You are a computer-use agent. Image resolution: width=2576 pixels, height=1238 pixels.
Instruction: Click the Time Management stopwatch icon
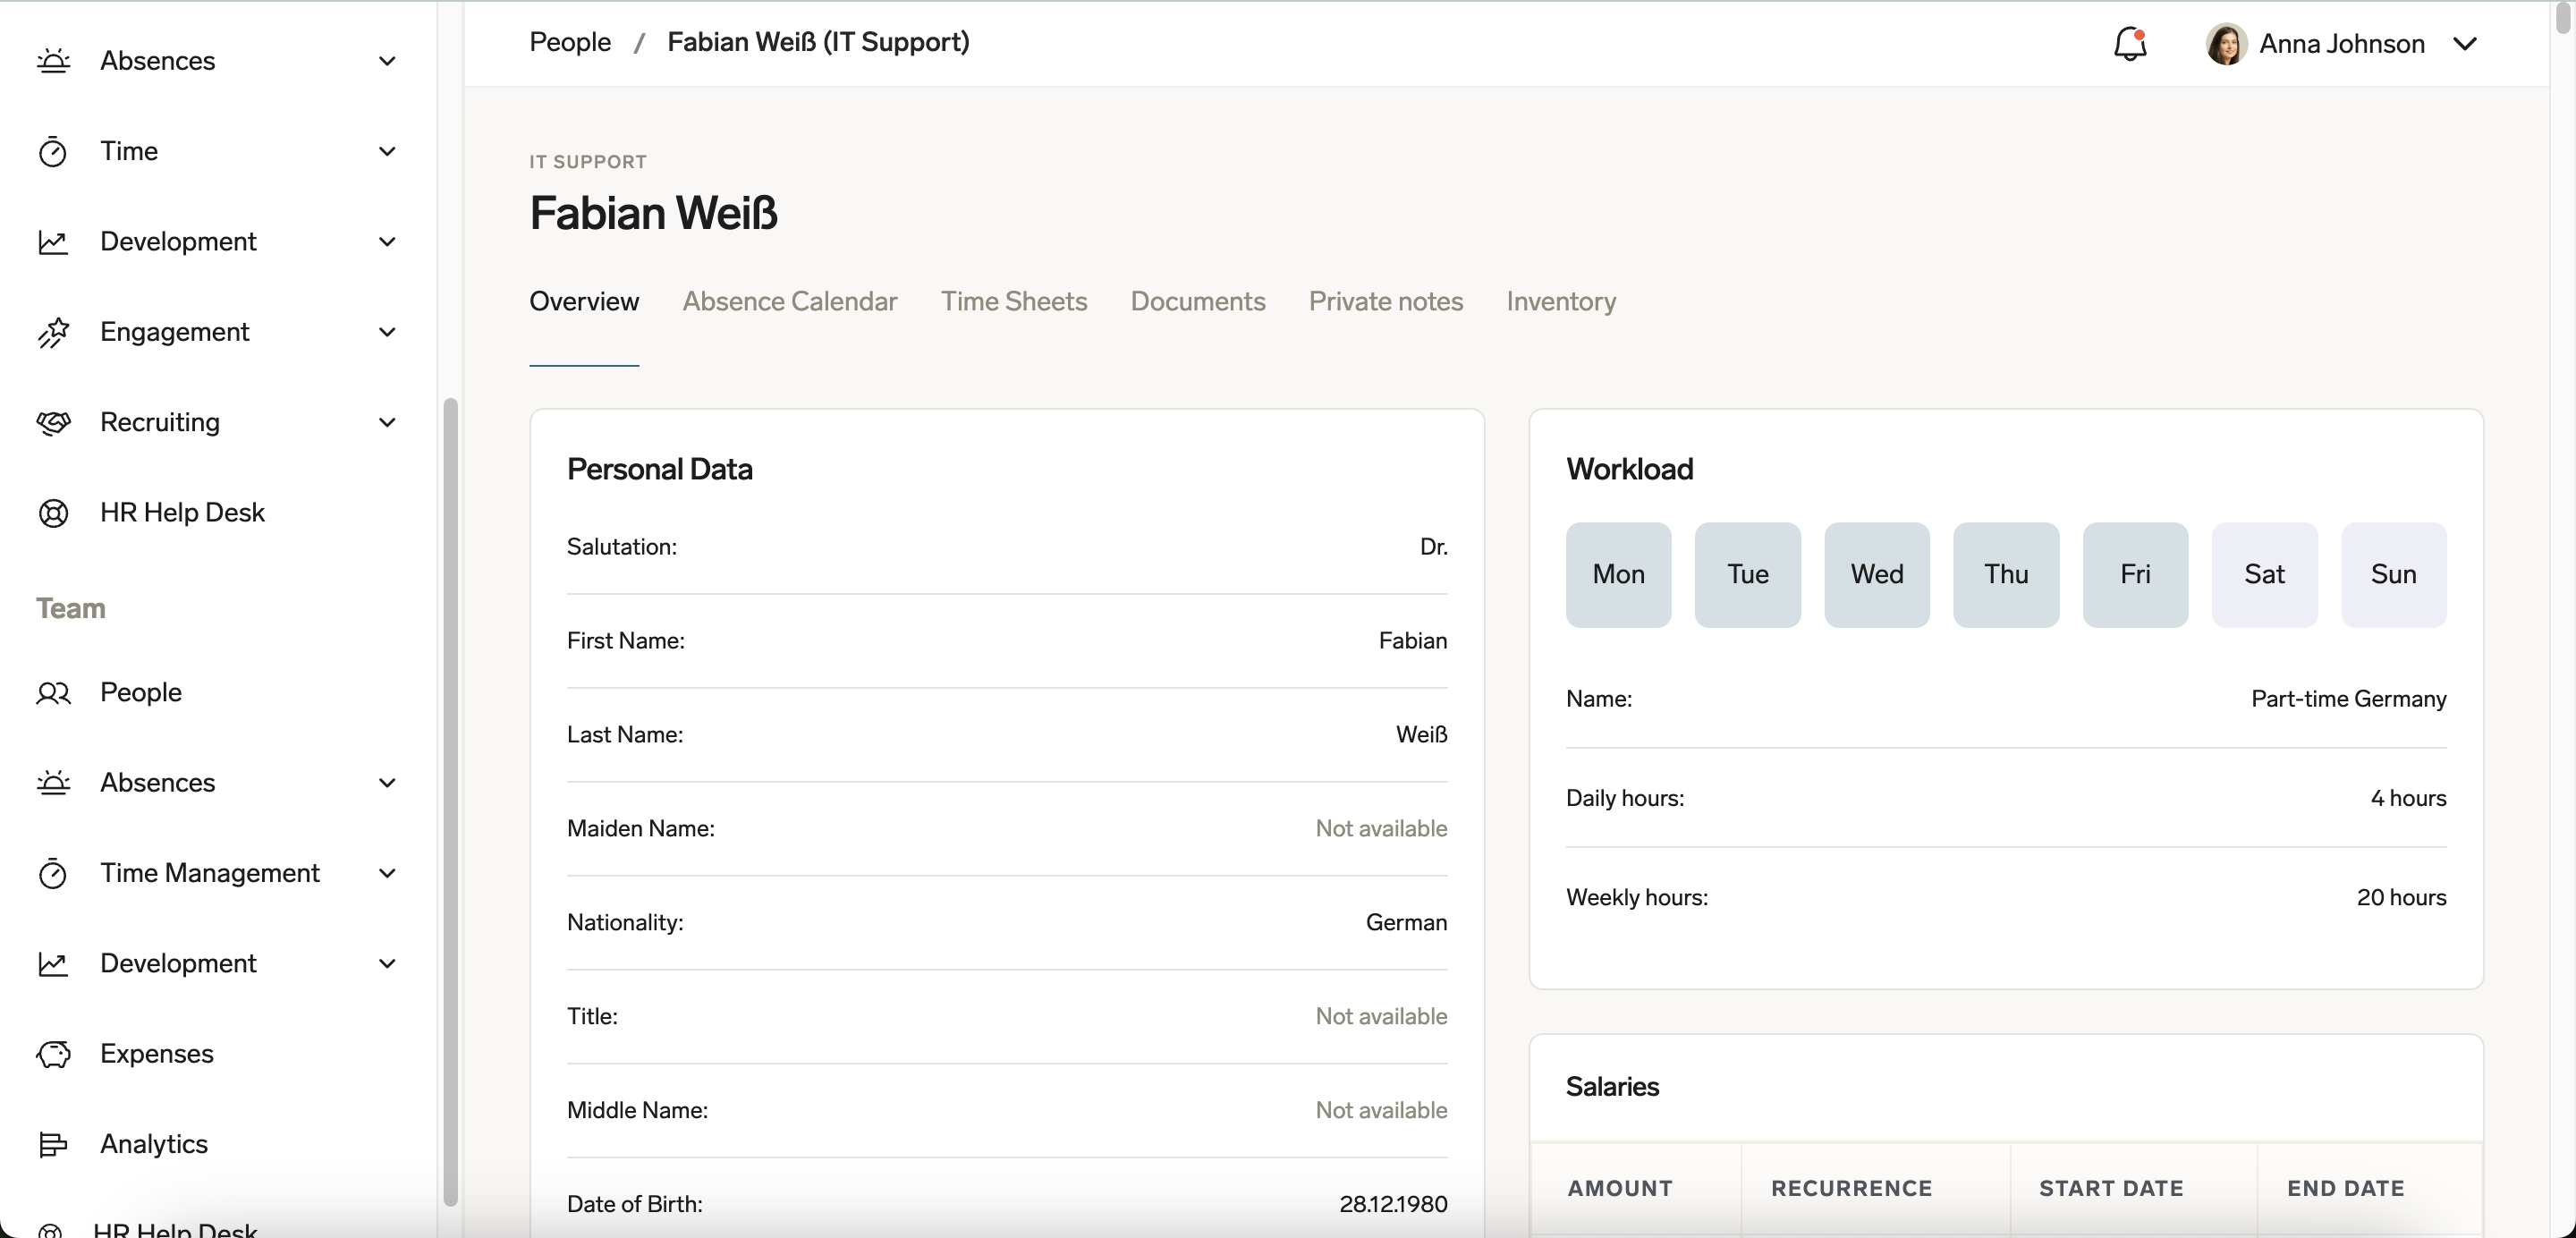pyautogui.click(x=53, y=873)
